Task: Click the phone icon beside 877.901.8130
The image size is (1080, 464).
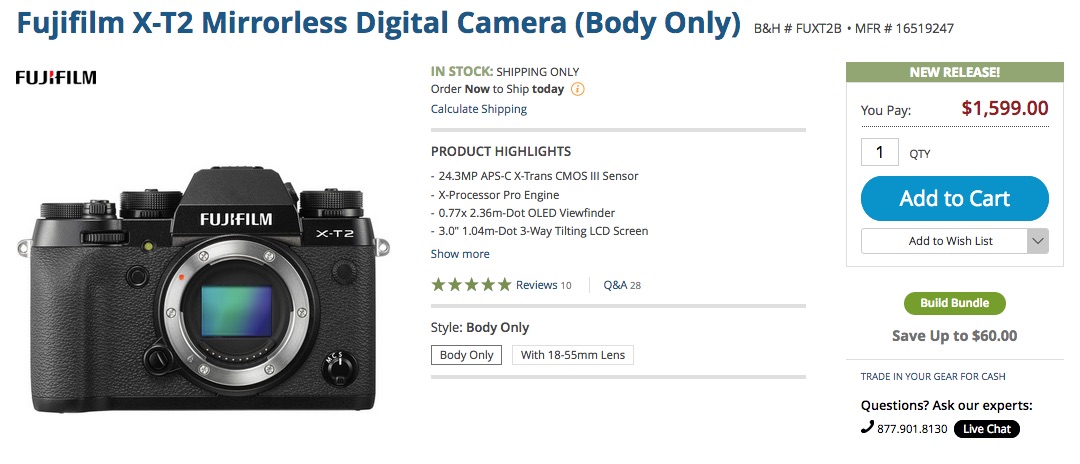Action: (x=867, y=428)
